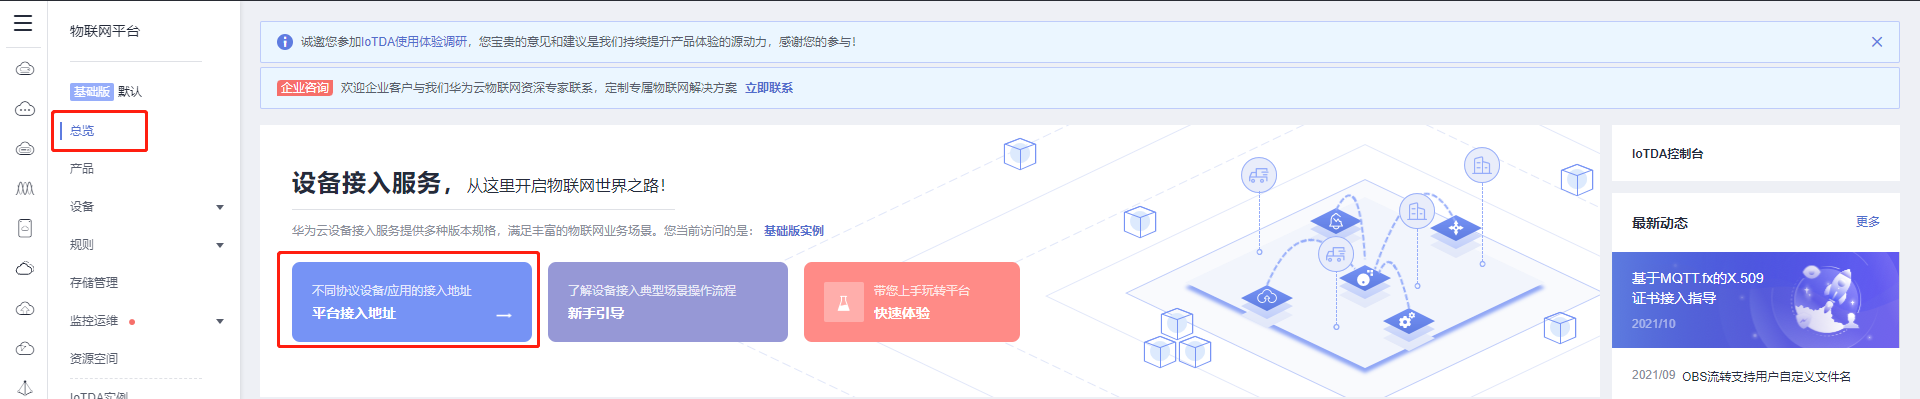Open the 基础版实例 link
This screenshot has height=399, width=1920.
click(794, 231)
